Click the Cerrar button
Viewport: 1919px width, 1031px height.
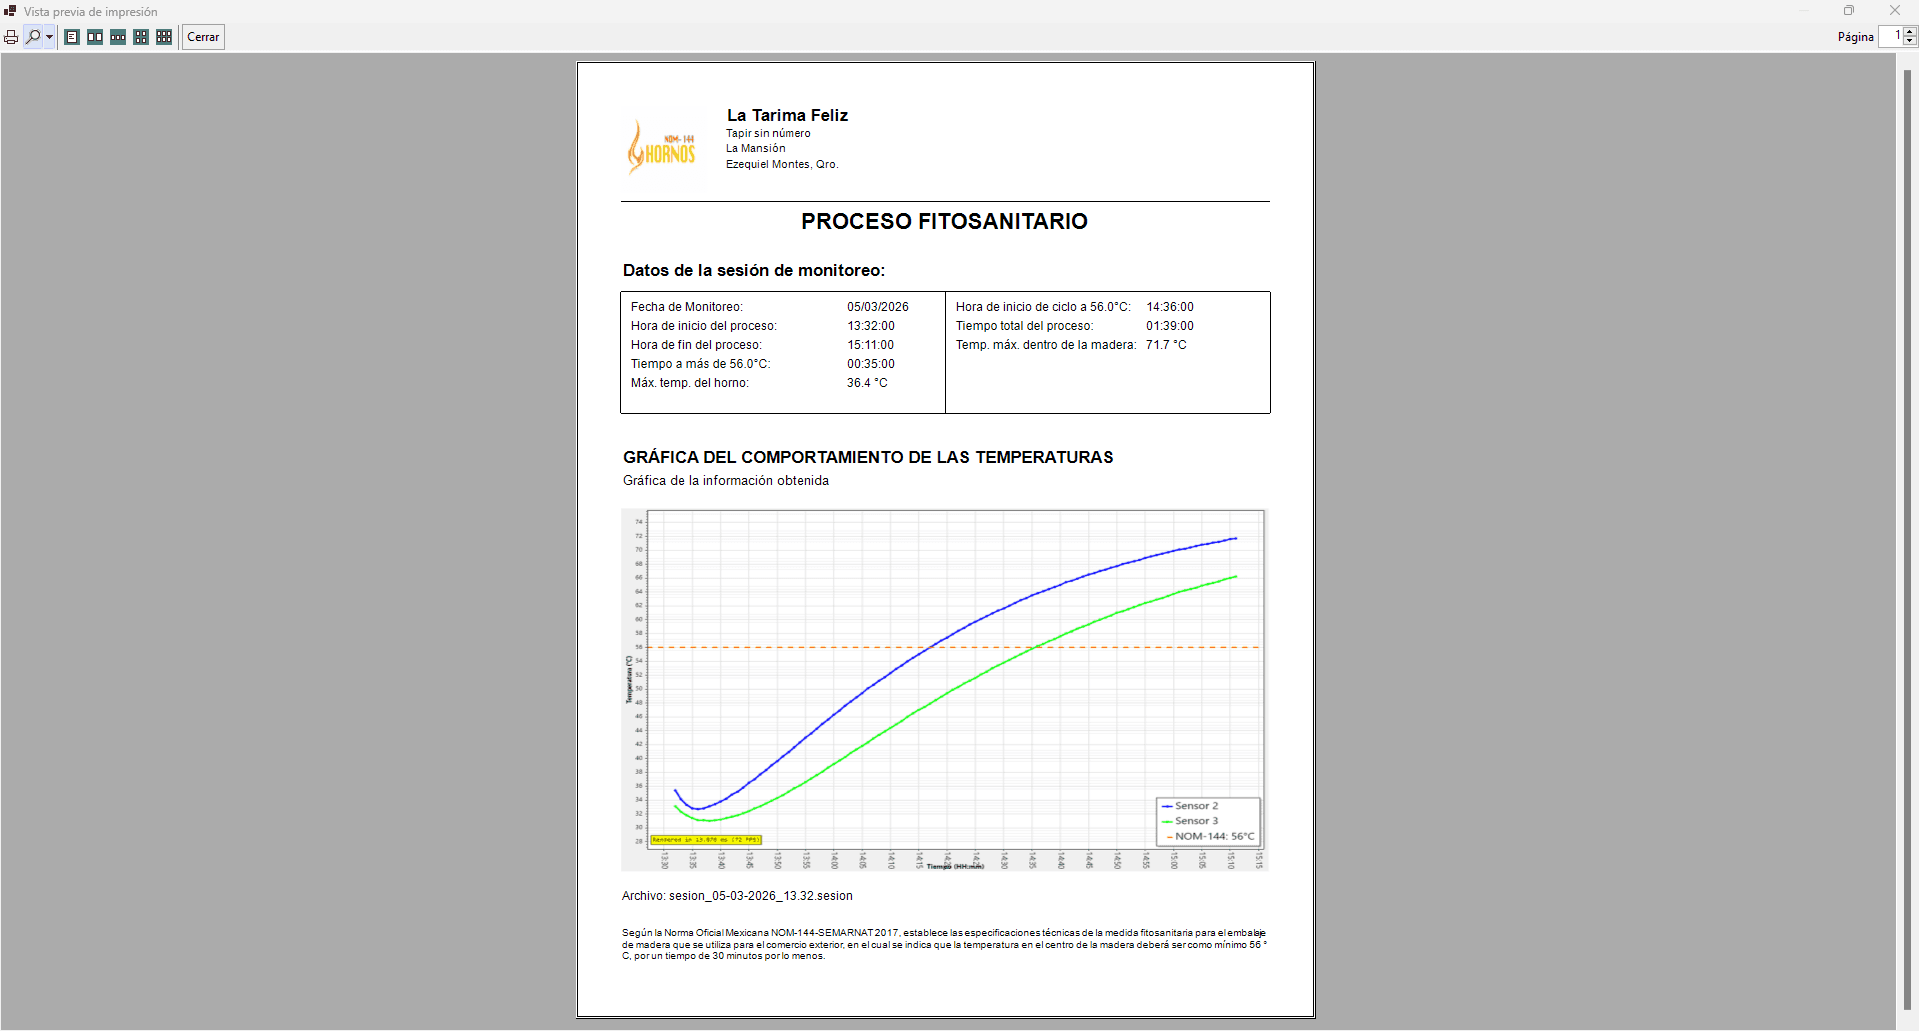coord(203,37)
